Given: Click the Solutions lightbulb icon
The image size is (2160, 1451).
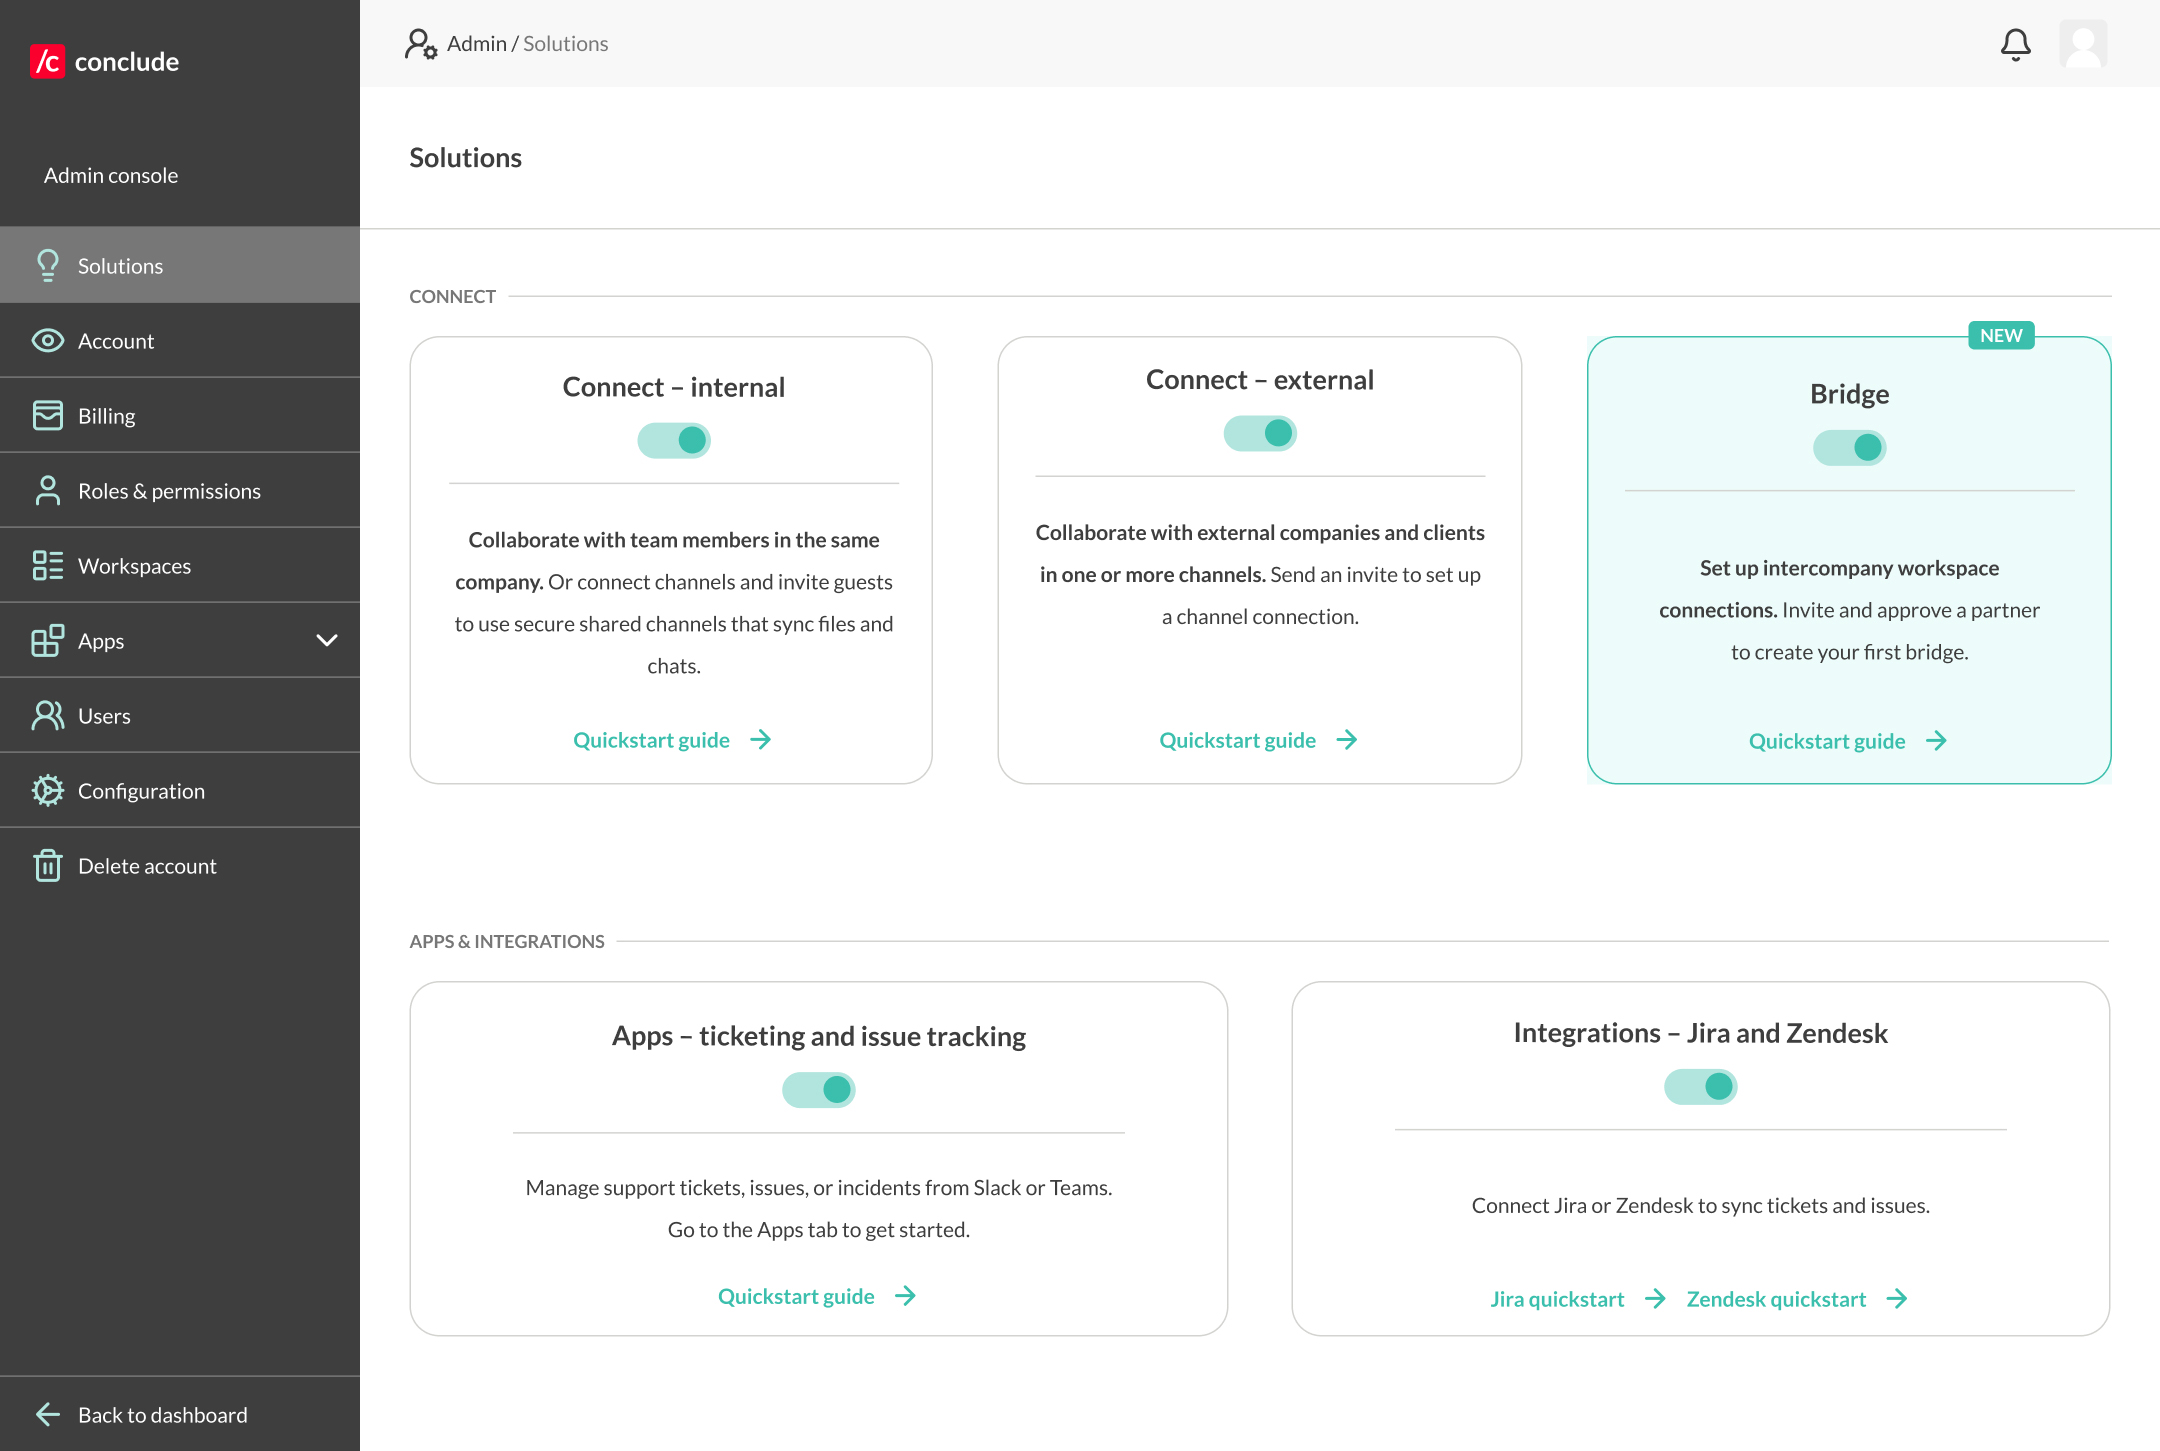Looking at the screenshot, I should (47, 265).
